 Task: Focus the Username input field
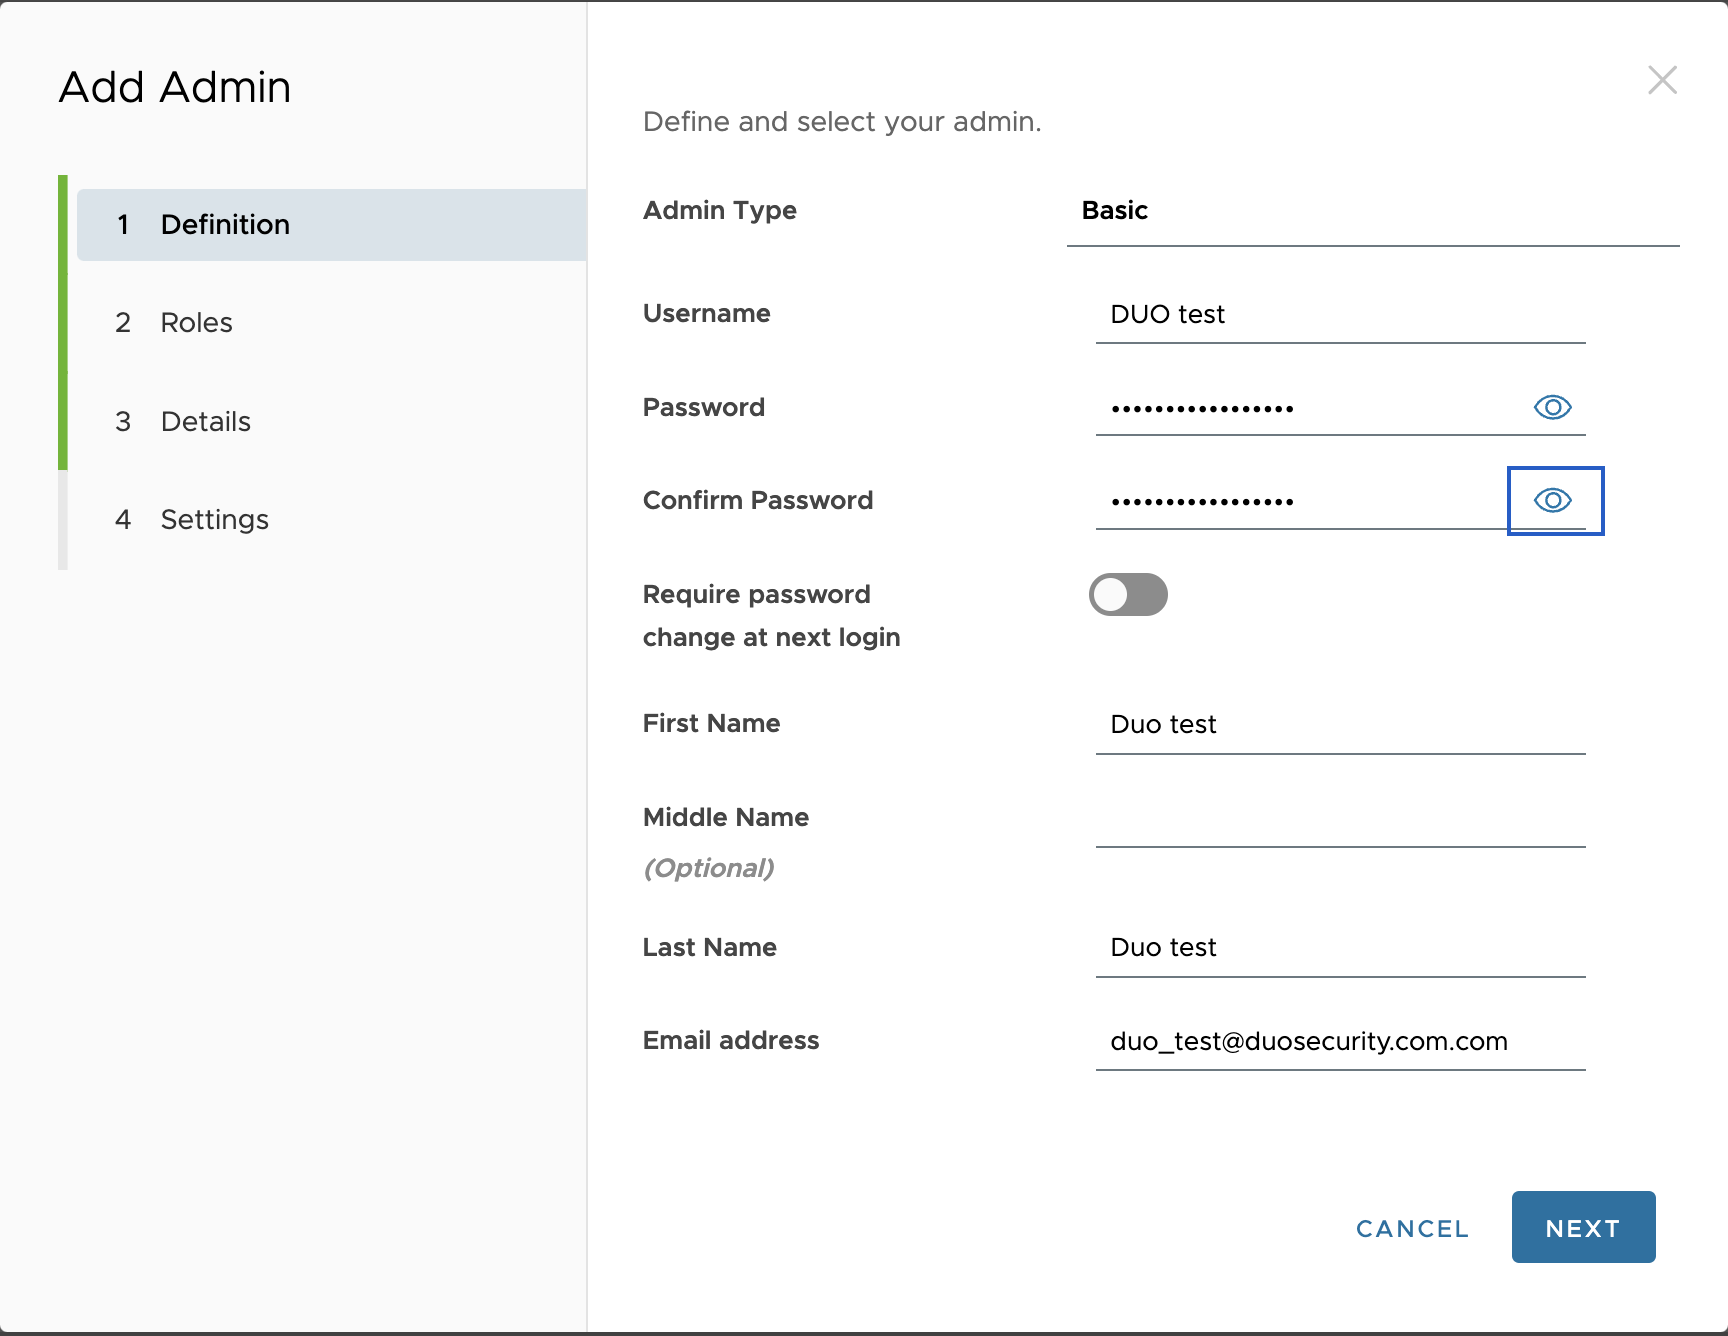click(x=1340, y=315)
